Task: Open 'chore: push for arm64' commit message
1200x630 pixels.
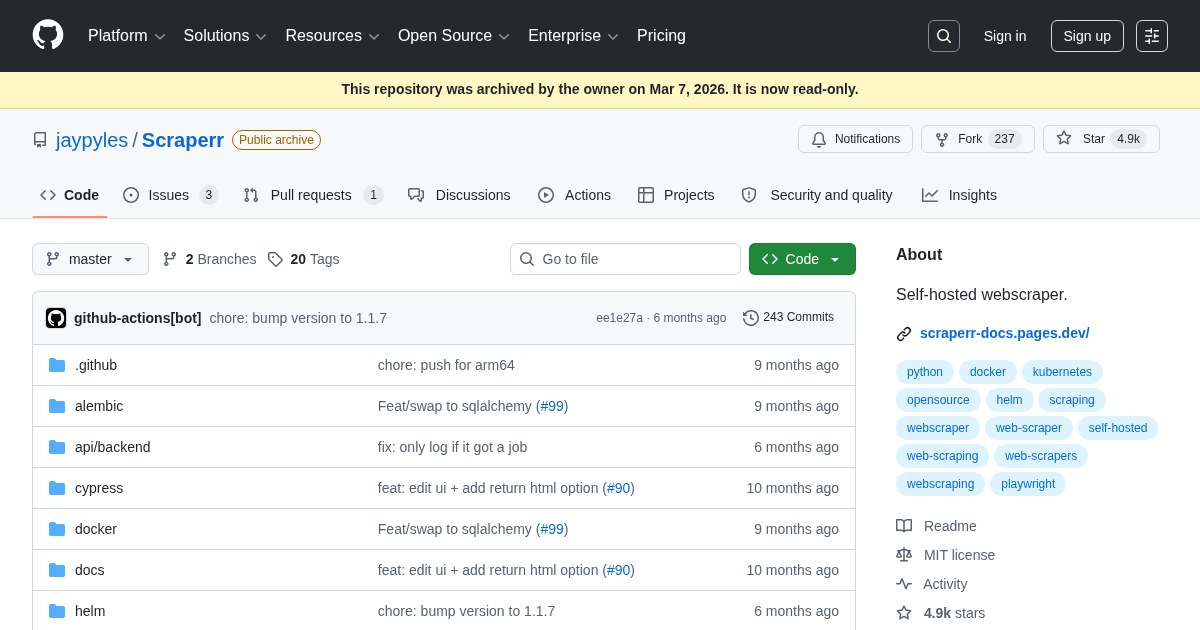Action: pyautogui.click(x=446, y=365)
